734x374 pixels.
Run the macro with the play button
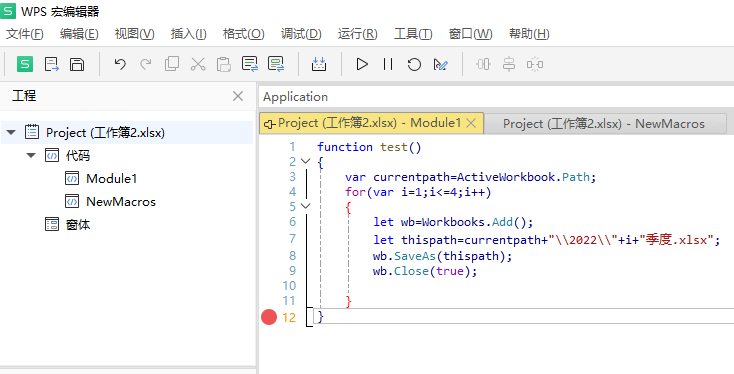tap(362, 64)
